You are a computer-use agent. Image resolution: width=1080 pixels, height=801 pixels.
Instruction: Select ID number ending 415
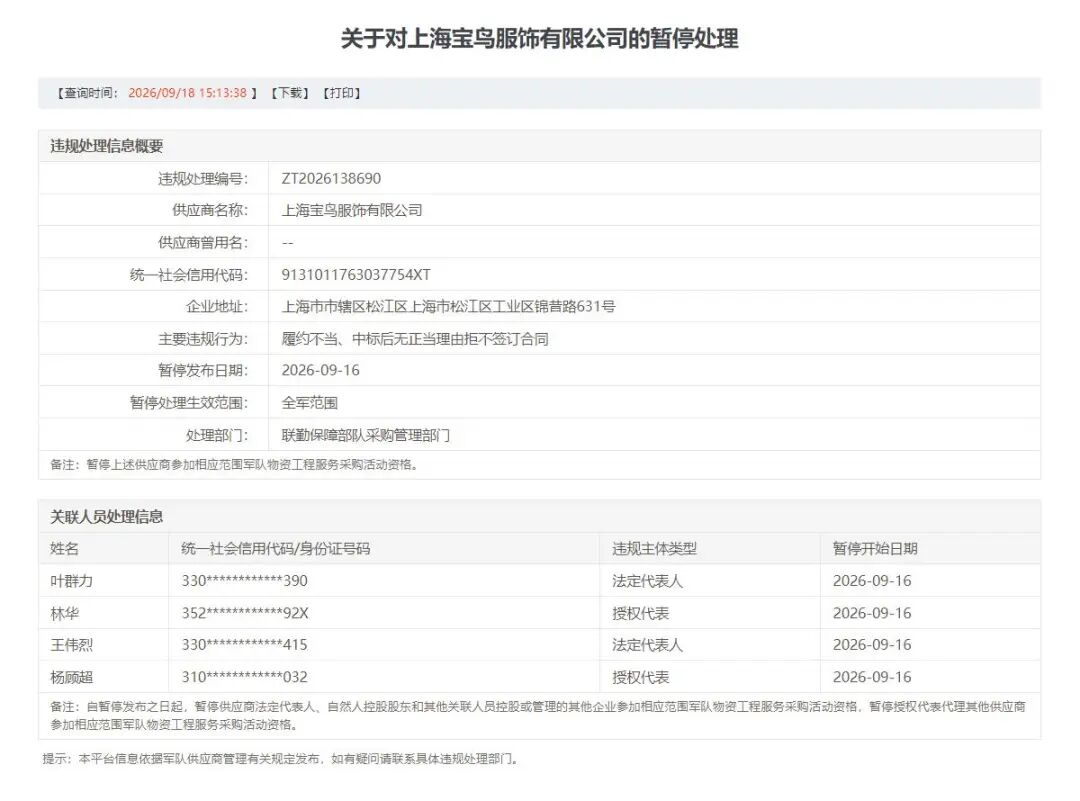pos(245,645)
